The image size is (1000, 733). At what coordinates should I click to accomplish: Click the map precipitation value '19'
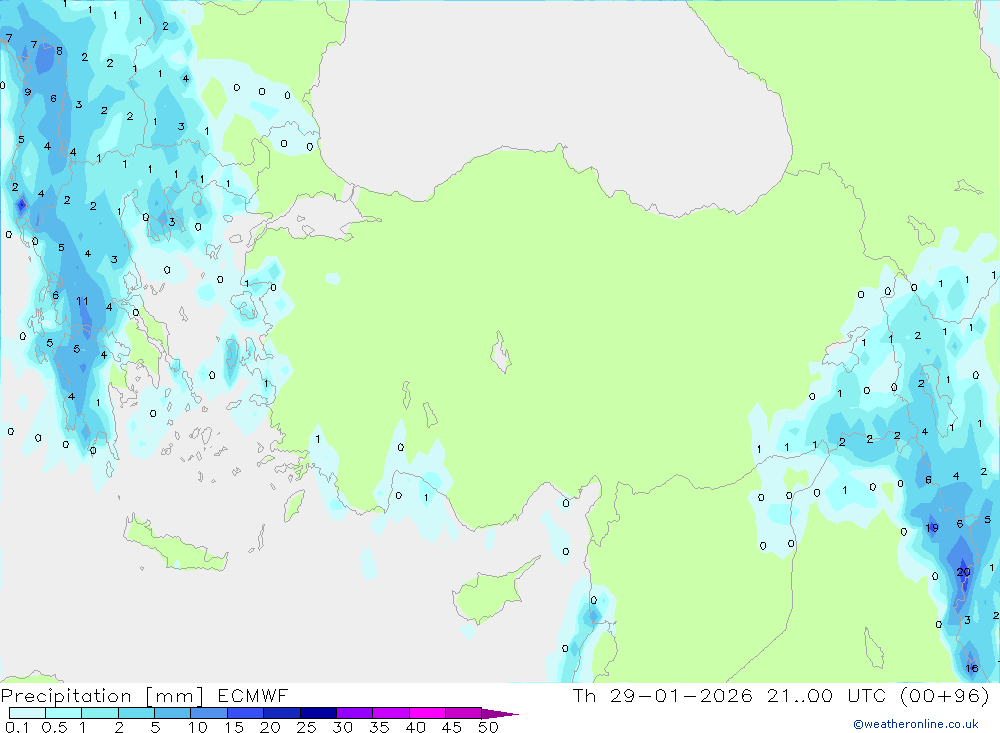tap(932, 528)
